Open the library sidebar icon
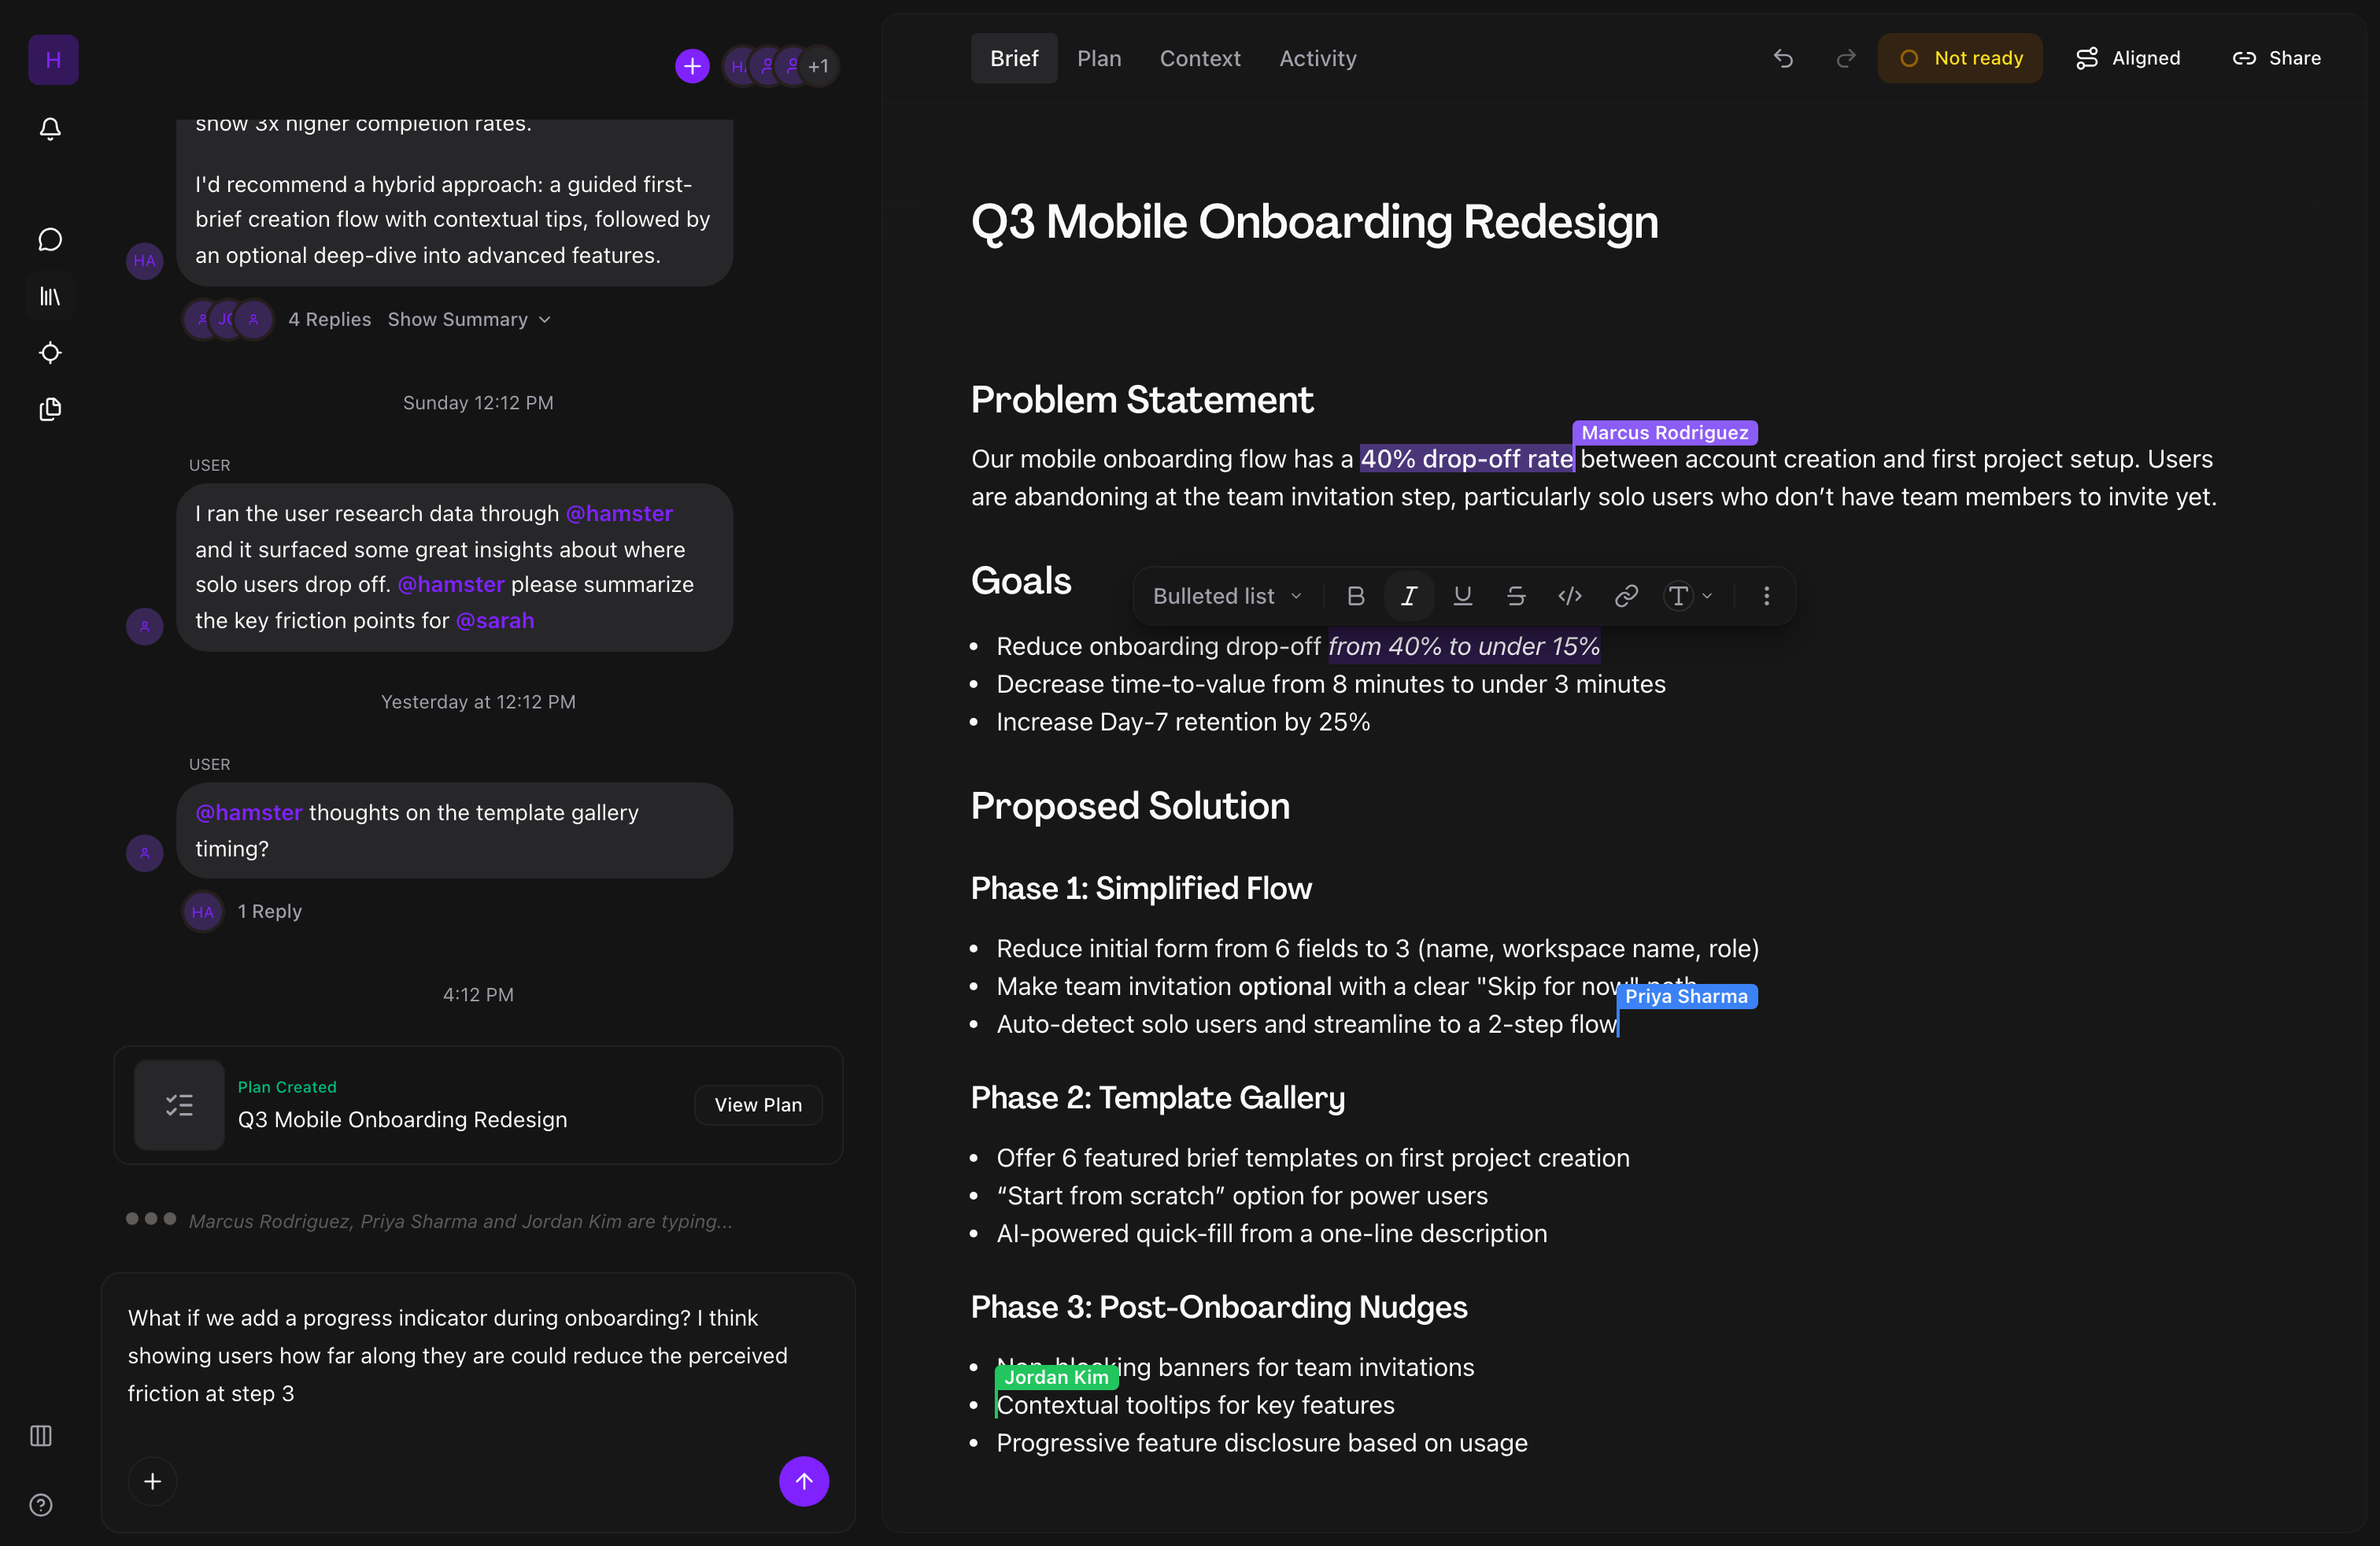 pyautogui.click(x=50, y=296)
